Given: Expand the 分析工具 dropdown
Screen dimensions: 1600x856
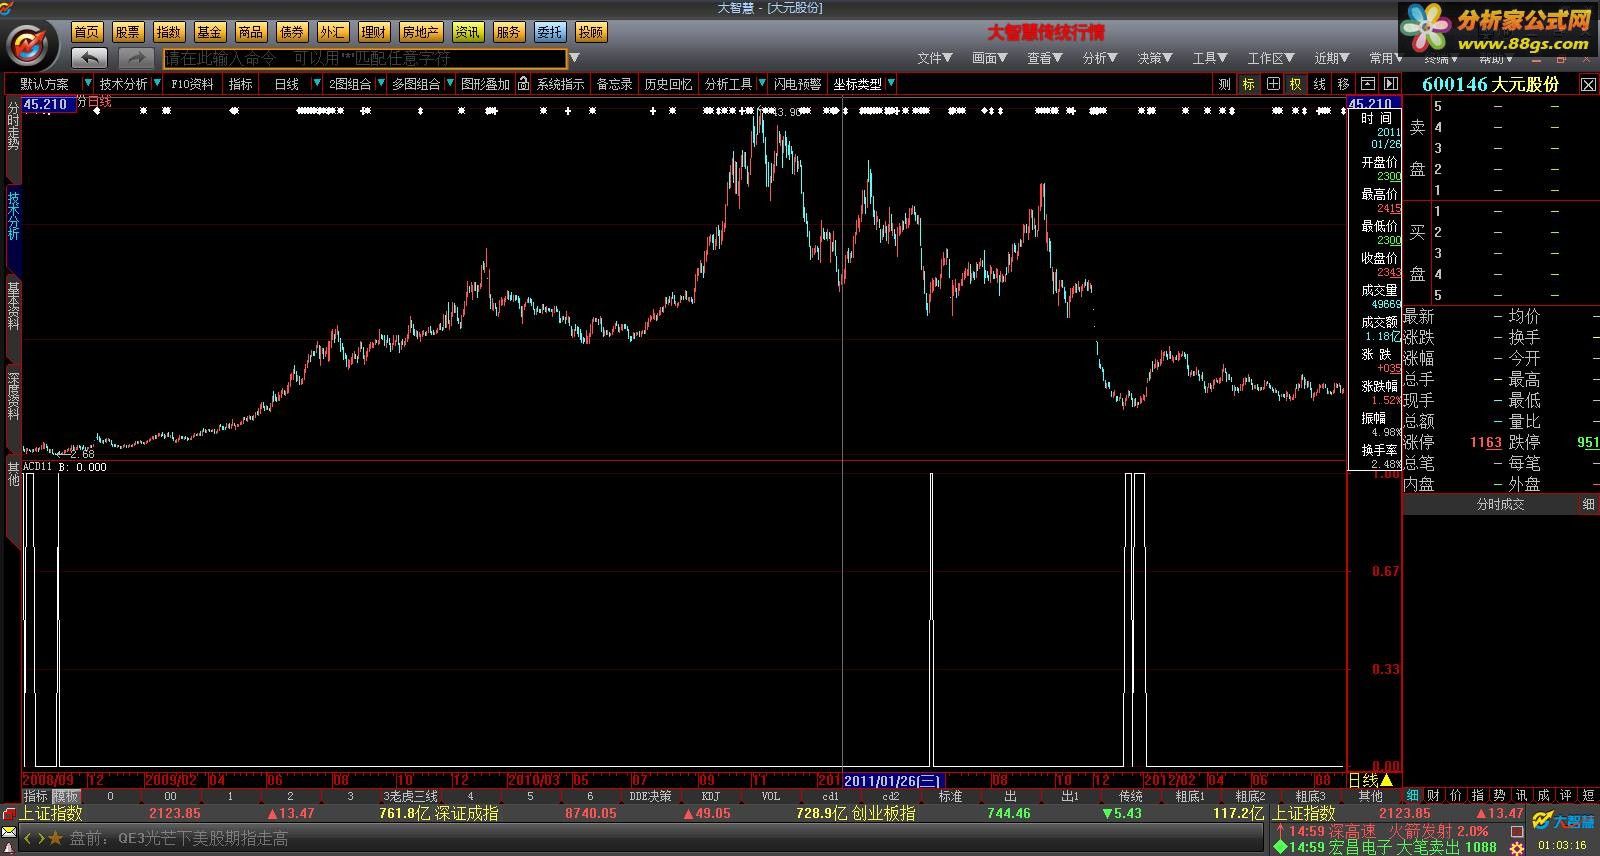Looking at the screenshot, I should (x=762, y=84).
